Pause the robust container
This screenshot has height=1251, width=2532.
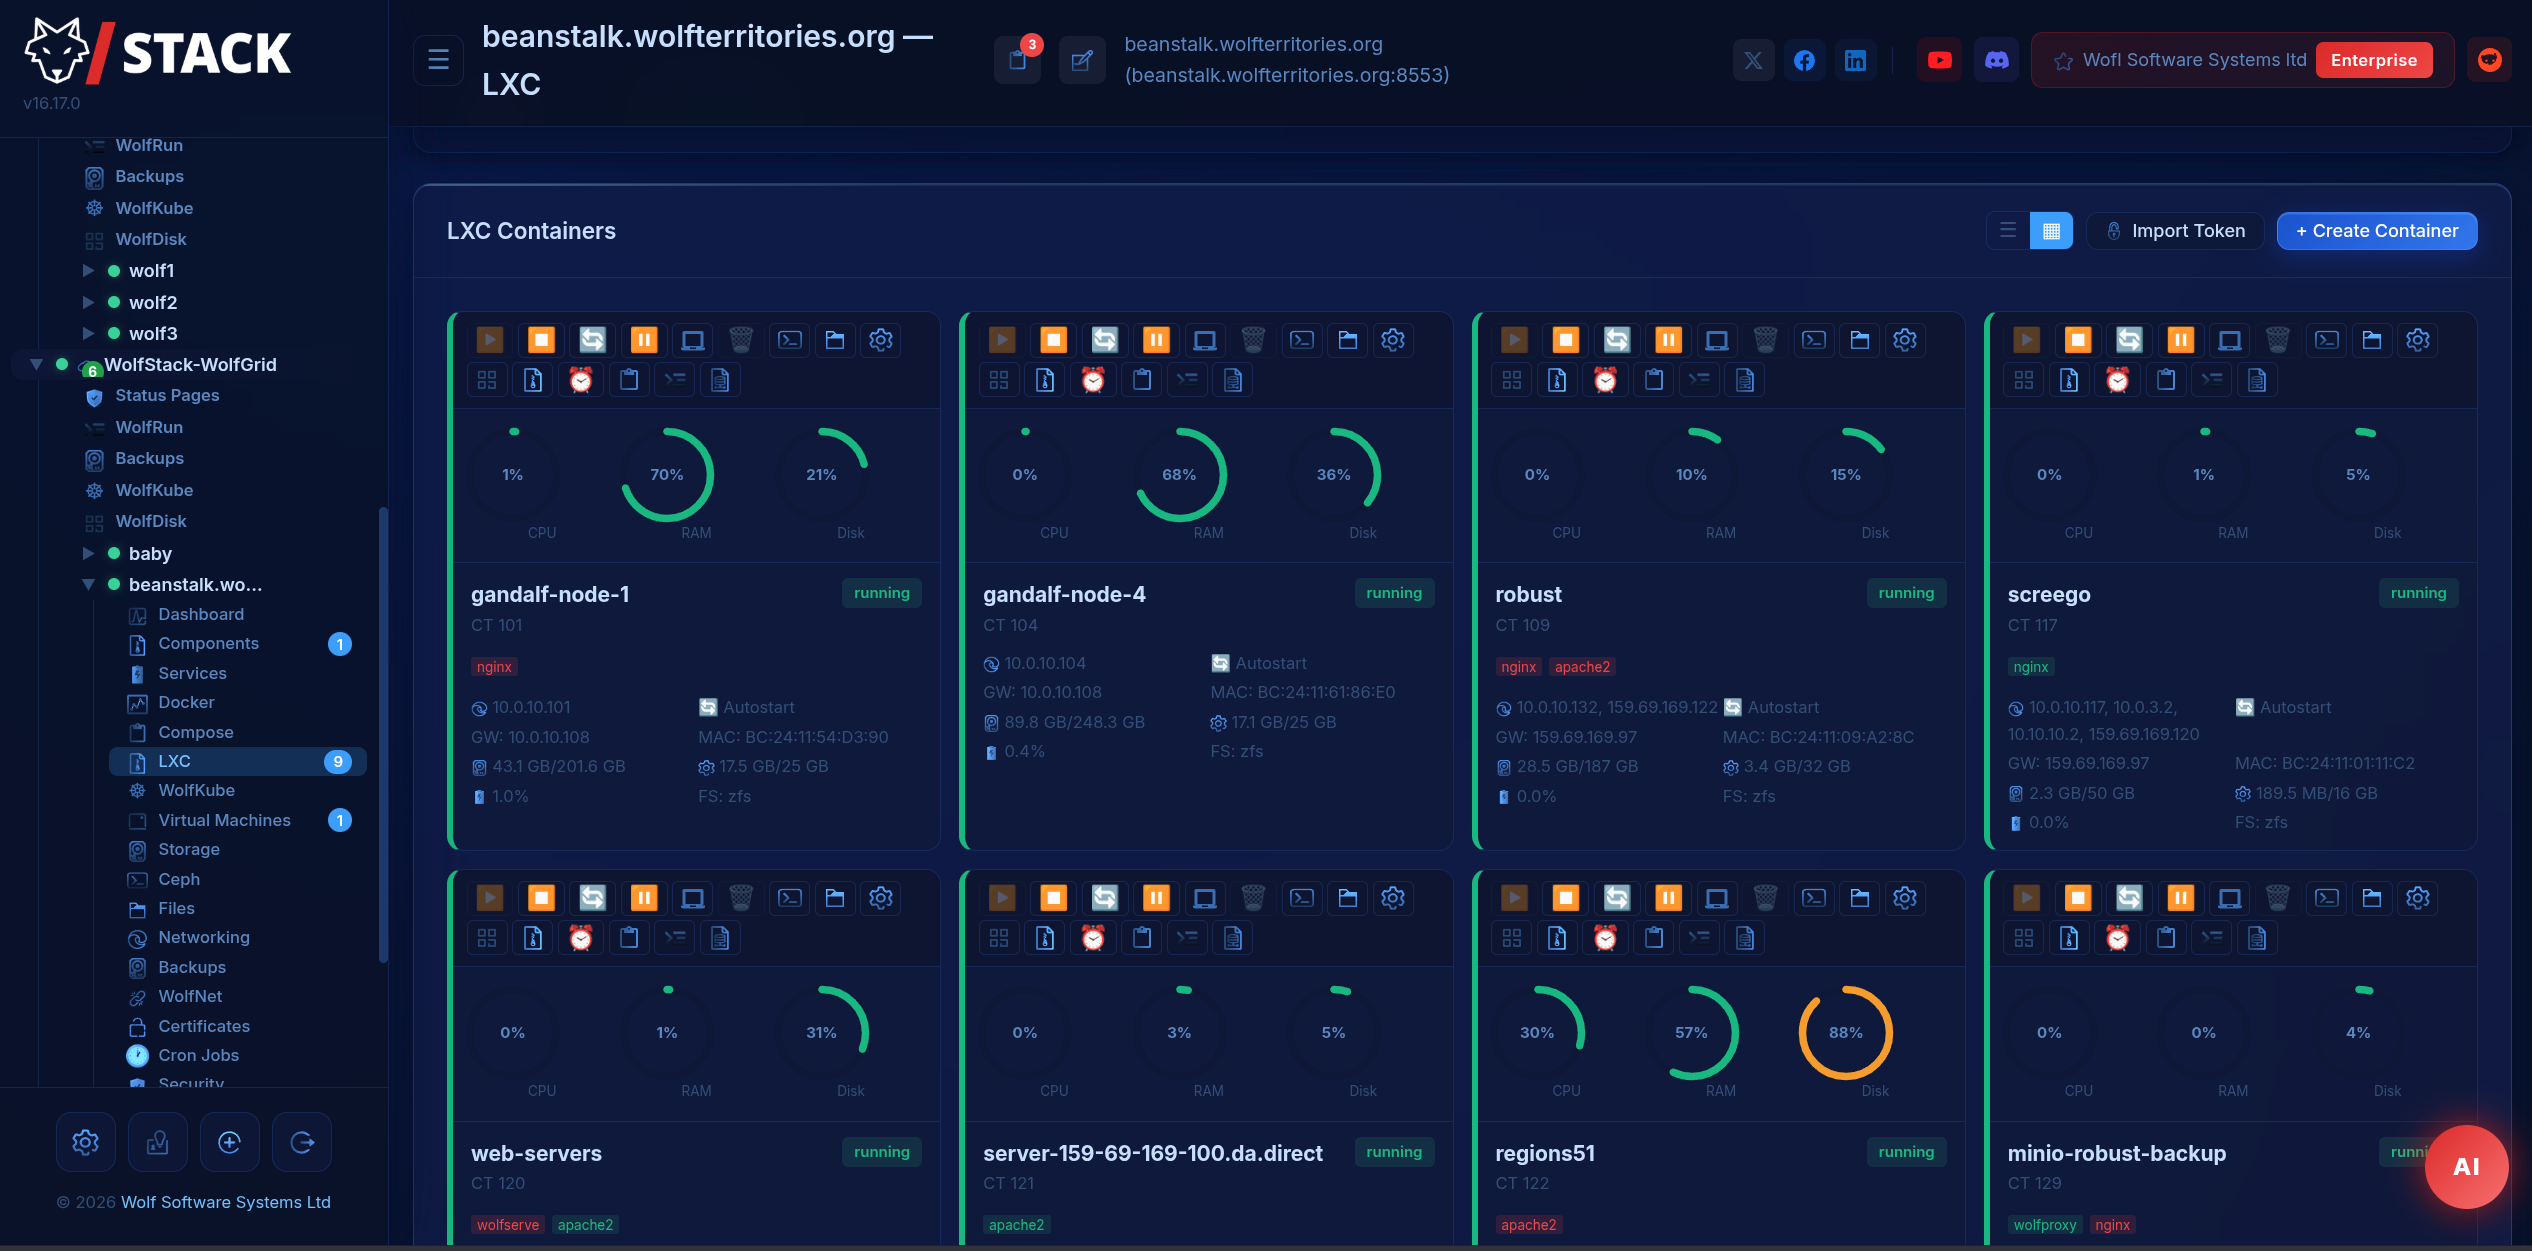[x=1668, y=340]
